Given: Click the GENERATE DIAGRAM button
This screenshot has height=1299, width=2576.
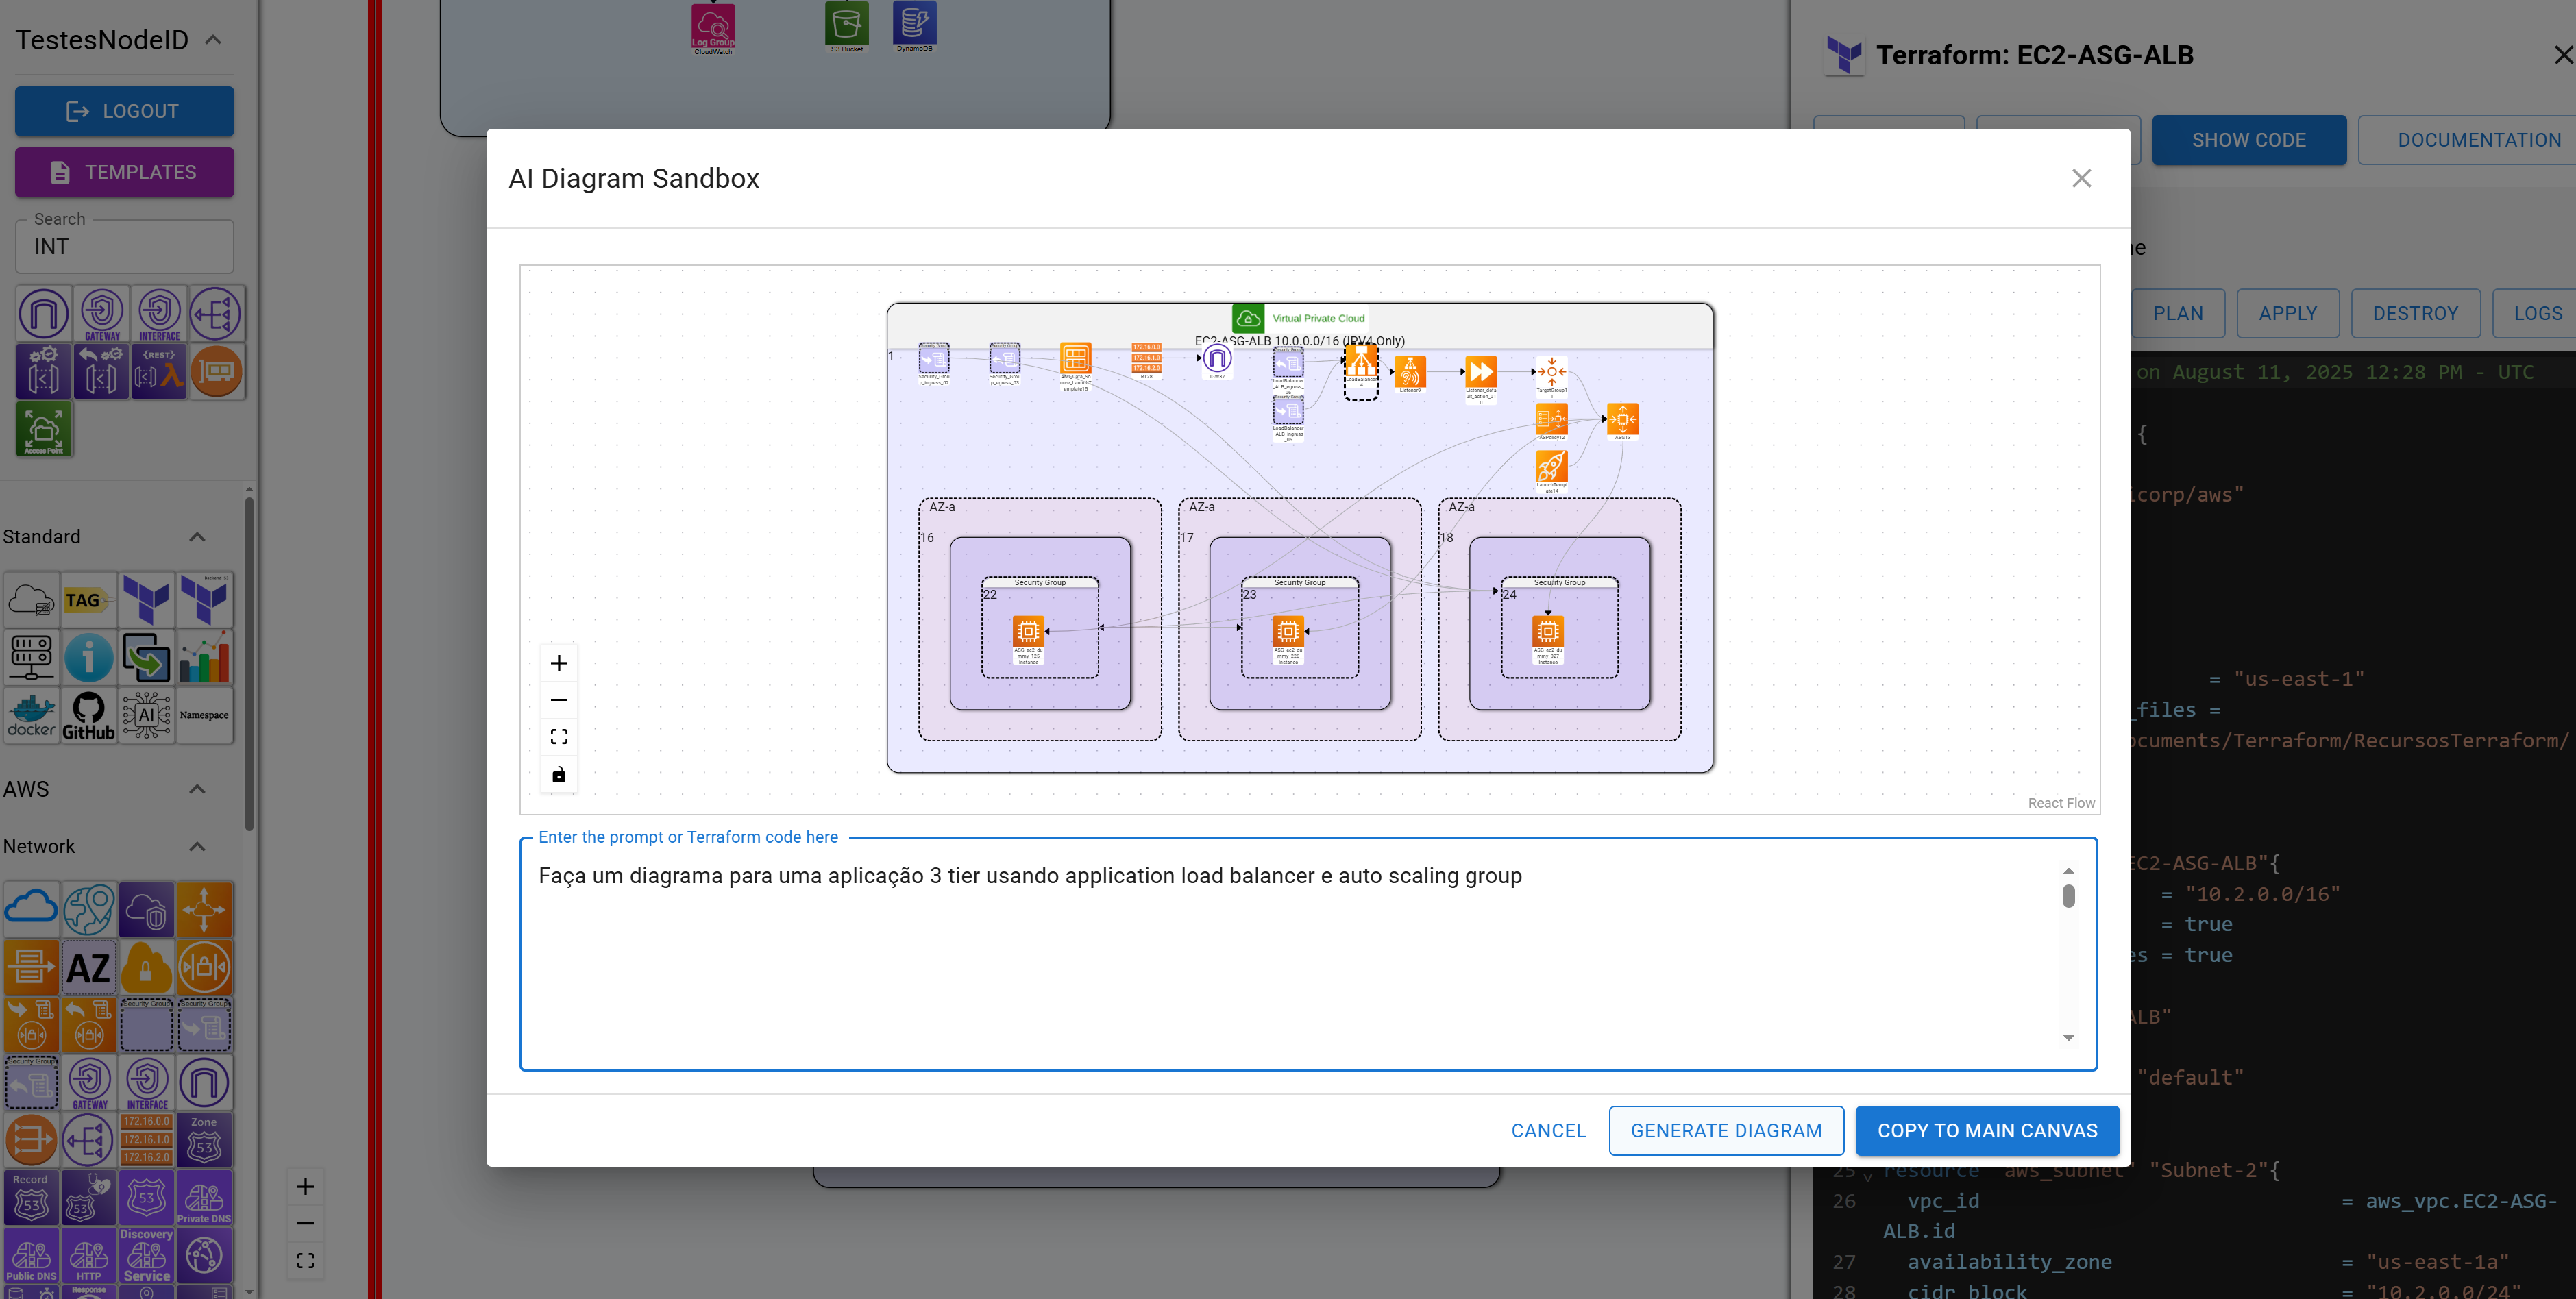Looking at the screenshot, I should (x=1726, y=1130).
